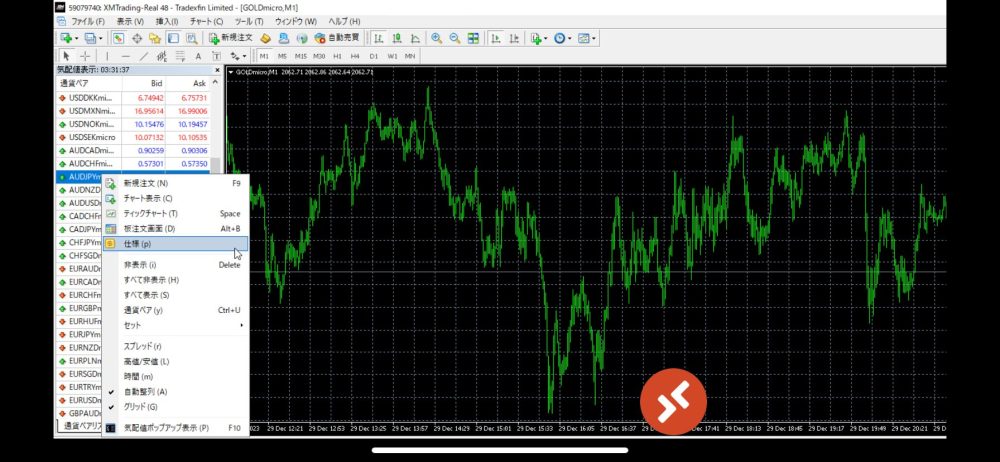
Task: Open MetaEditor yellow book icon
Action: tap(266, 38)
